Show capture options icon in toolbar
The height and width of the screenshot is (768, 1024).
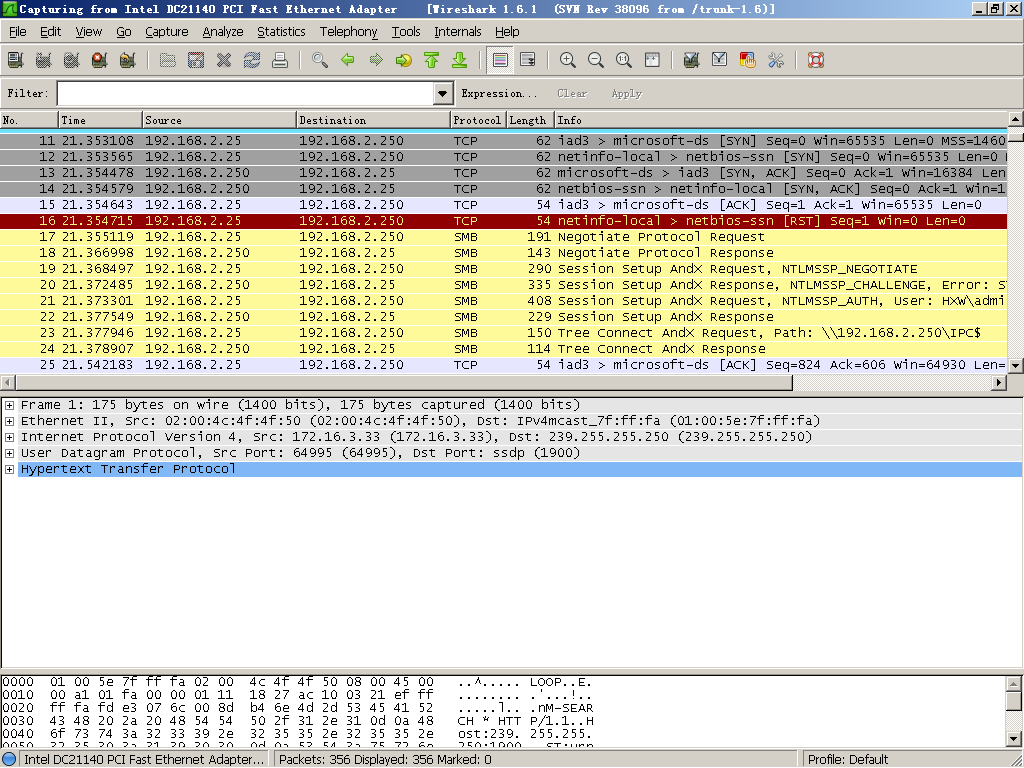pos(44,60)
